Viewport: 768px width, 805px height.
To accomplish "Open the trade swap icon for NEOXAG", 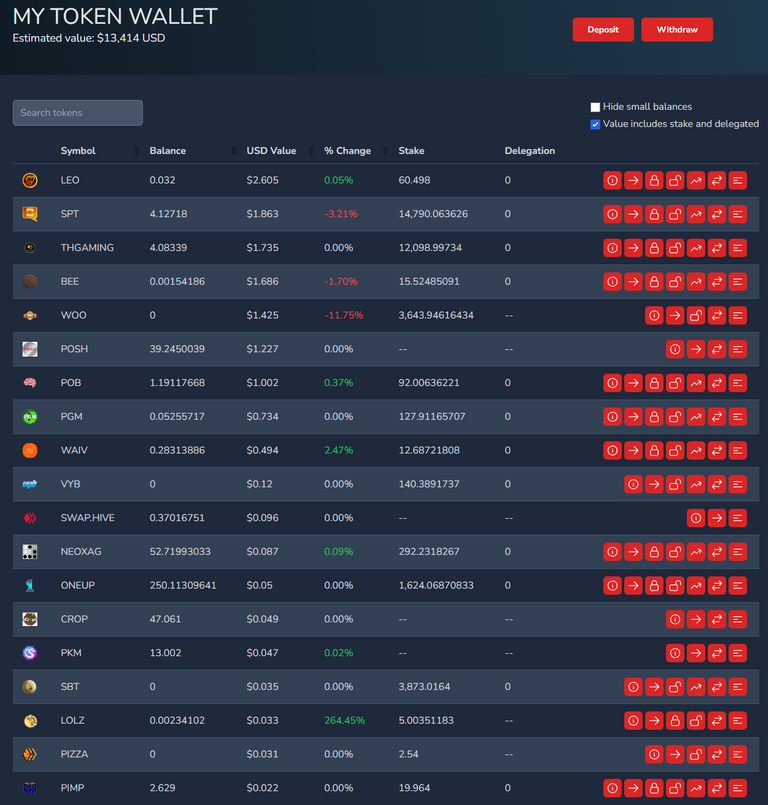I will (717, 551).
